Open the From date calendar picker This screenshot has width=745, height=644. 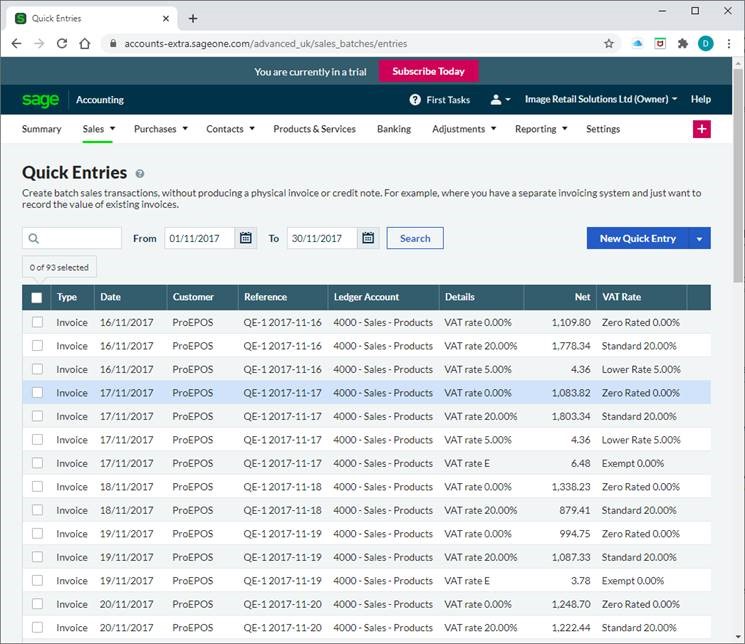tap(246, 238)
